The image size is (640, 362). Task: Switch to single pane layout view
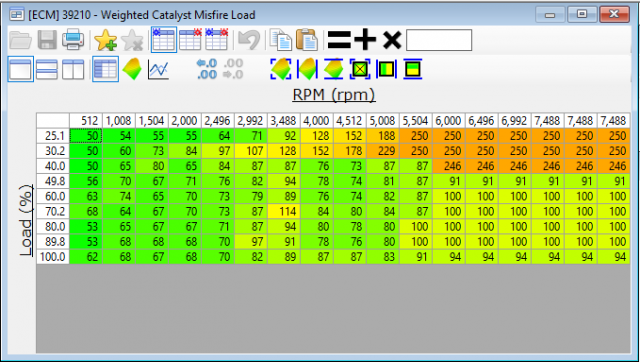pyautogui.click(x=20, y=69)
